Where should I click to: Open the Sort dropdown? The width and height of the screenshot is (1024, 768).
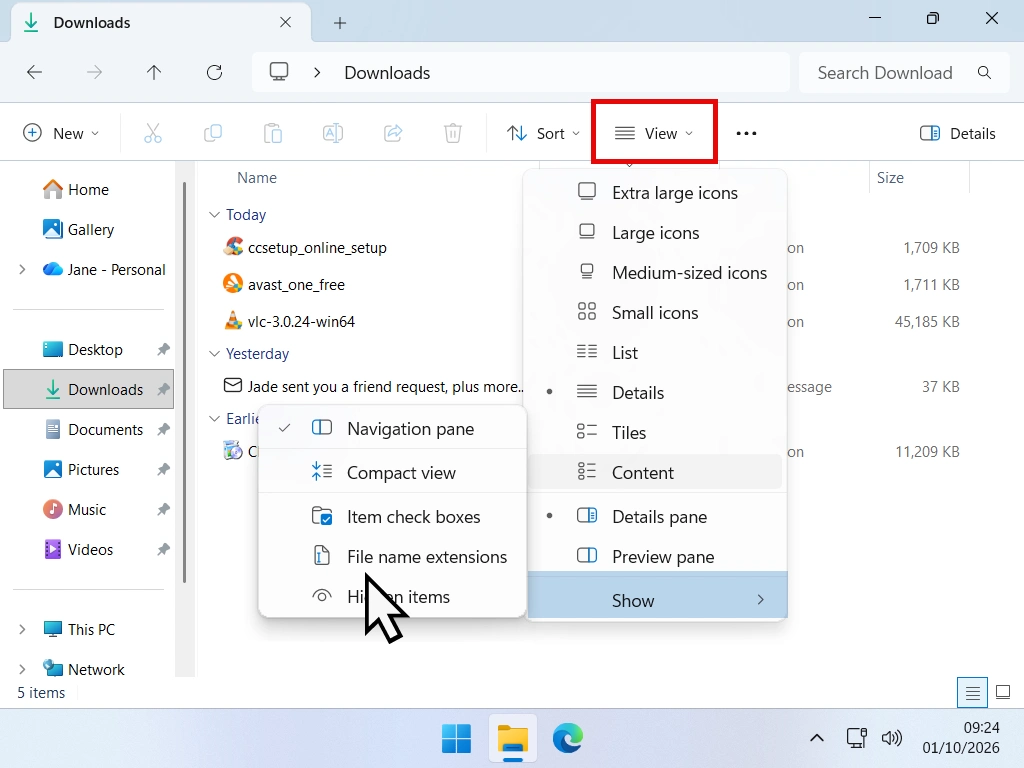(x=543, y=133)
